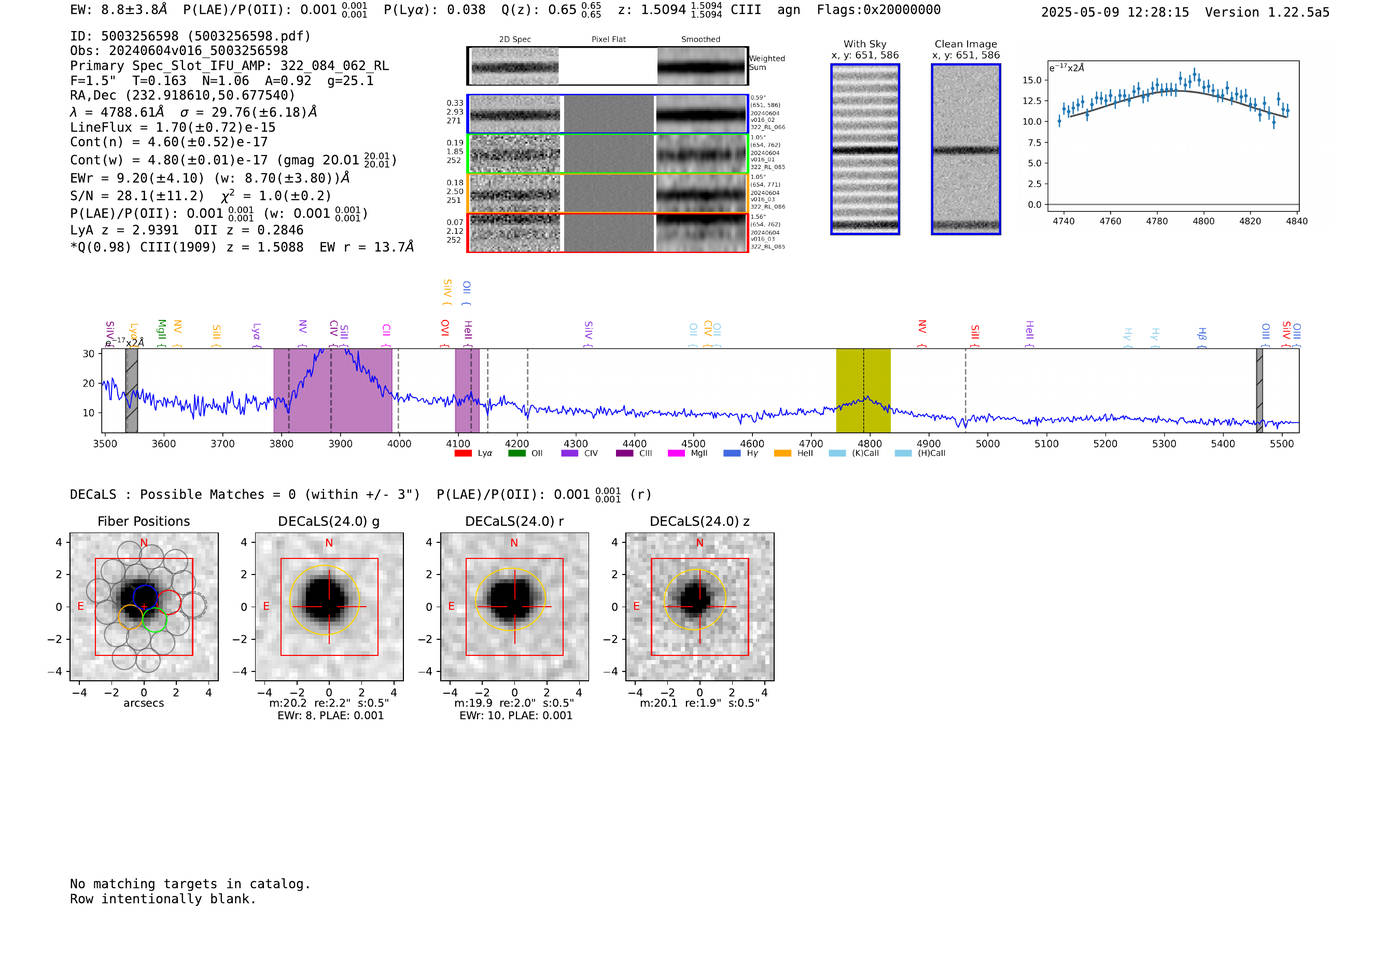Click the large purple CIV shaded region
The width and height of the screenshot is (1400, 953).
click(x=333, y=390)
